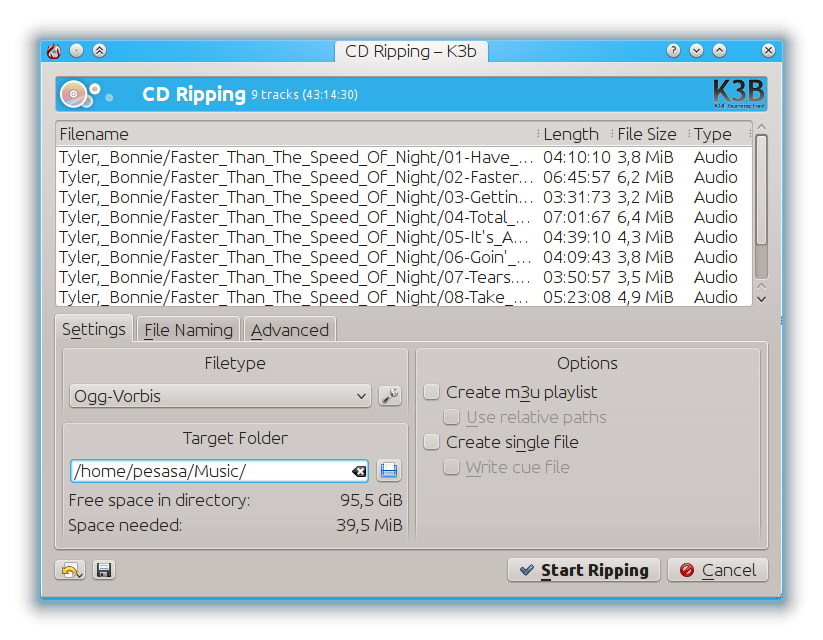Image resolution: width=823 pixels, height=640 pixels.
Task: Click the length value 07:01:67
Action: tap(577, 217)
